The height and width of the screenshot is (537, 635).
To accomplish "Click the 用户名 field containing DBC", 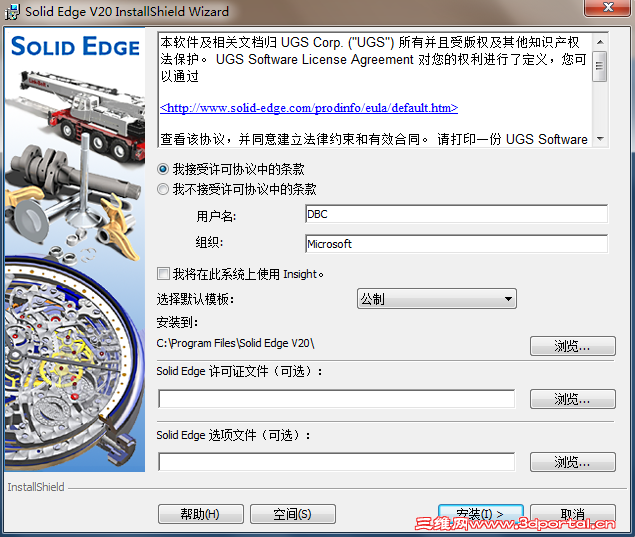I will pos(456,214).
